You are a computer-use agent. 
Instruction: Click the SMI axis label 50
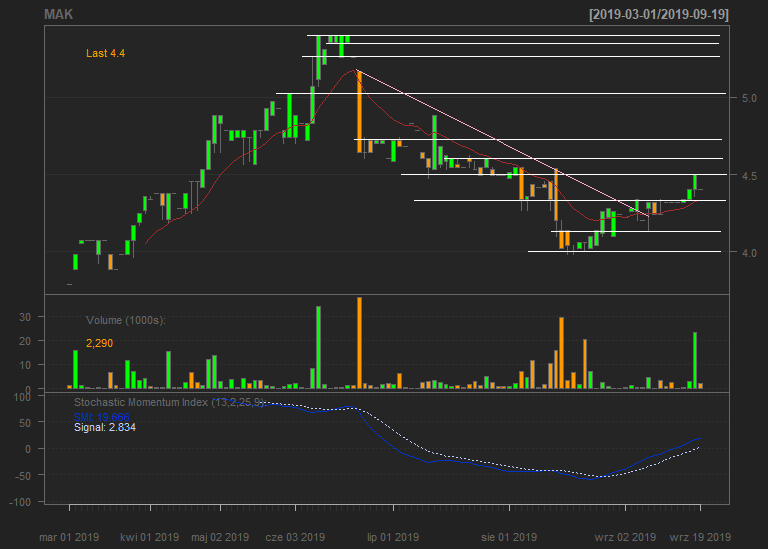tap(25, 422)
